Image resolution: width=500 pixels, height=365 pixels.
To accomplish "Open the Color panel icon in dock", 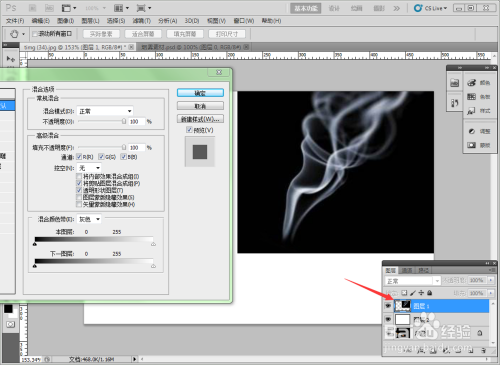I will coord(471,82).
